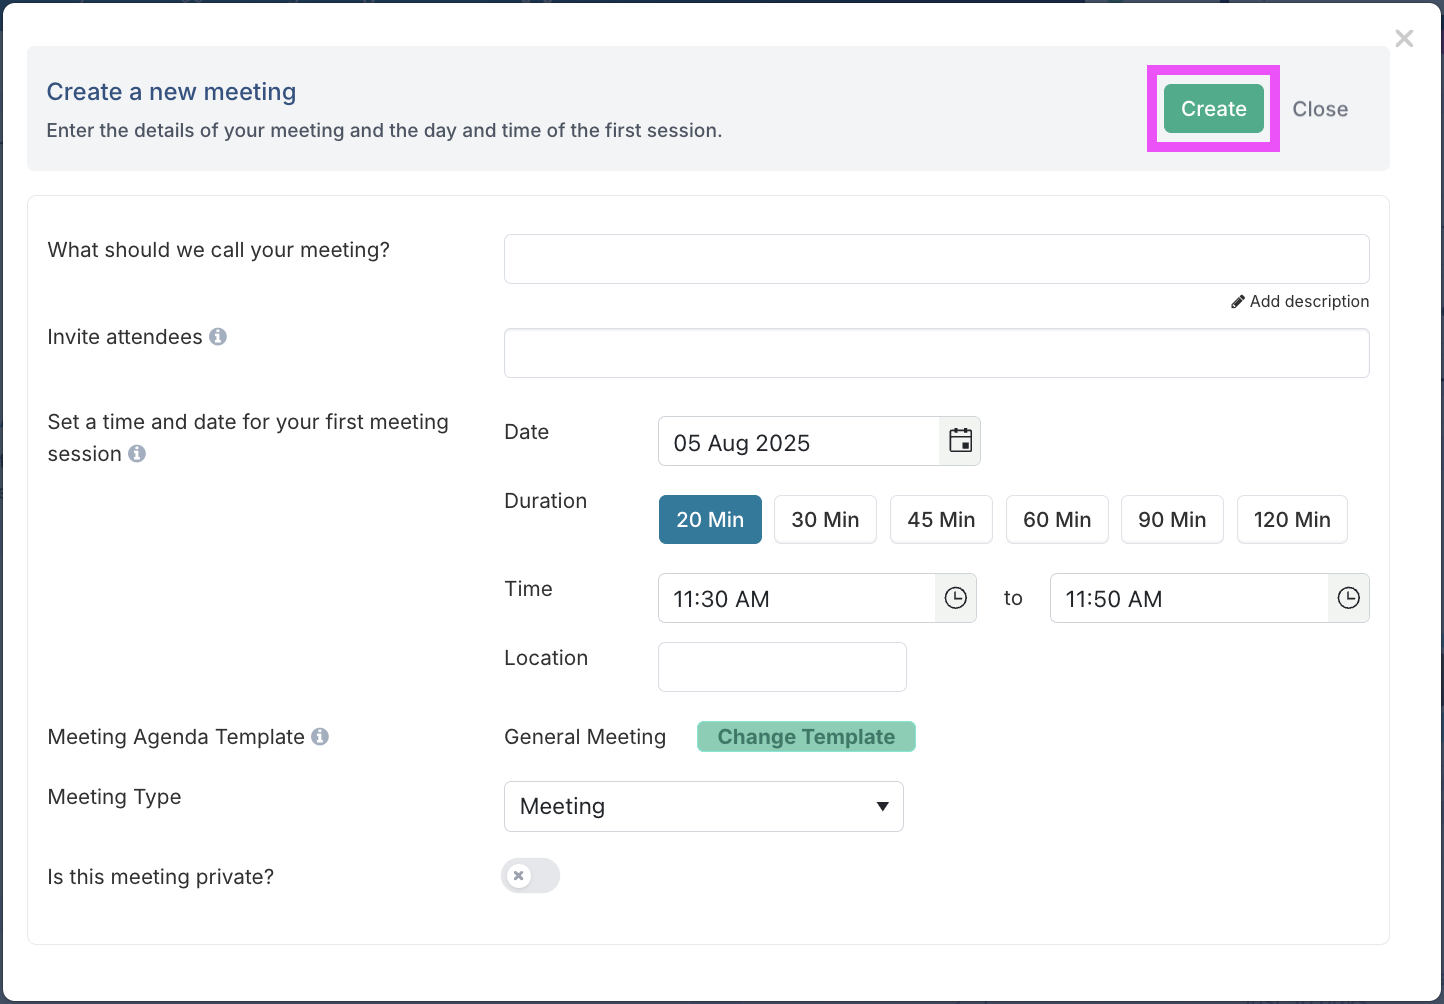Image resolution: width=1444 pixels, height=1004 pixels.
Task: Select the 20 Min duration option
Action: pyautogui.click(x=710, y=520)
